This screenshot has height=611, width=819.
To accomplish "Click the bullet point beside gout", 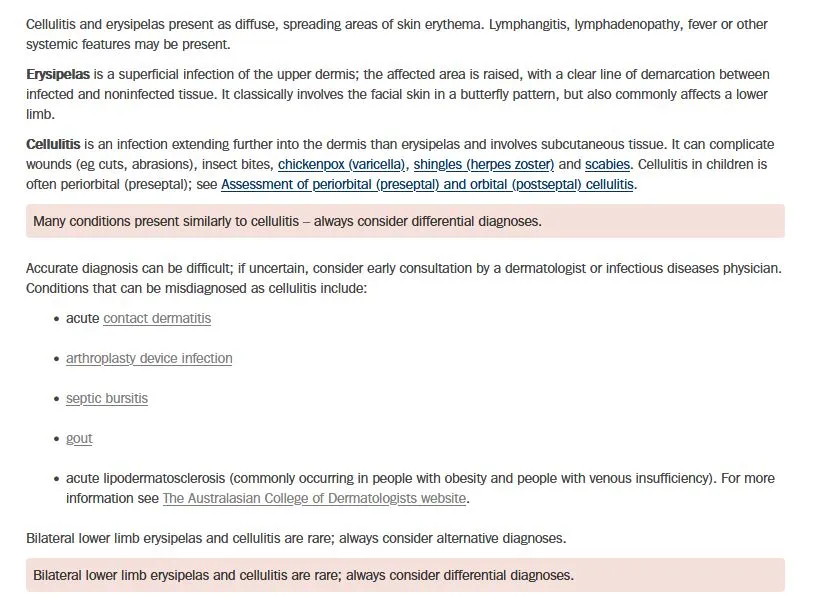I will [56, 439].
